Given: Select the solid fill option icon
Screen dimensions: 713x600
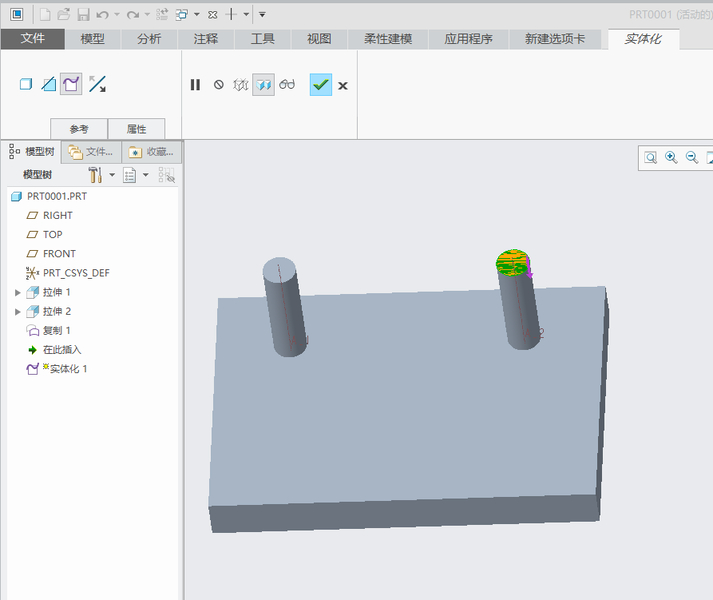Looking at the screenshot, I should (x=26, y=84).
